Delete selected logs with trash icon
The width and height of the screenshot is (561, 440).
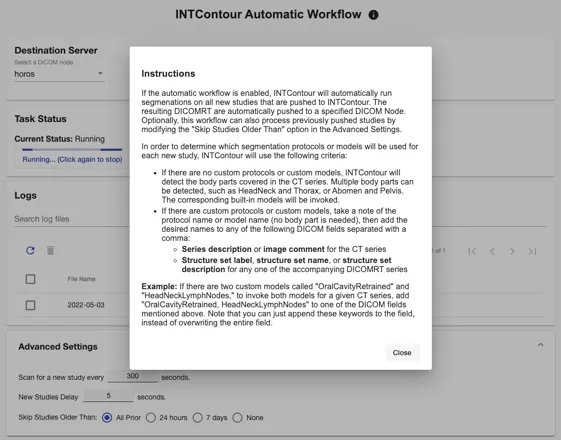tap(50, 250)
